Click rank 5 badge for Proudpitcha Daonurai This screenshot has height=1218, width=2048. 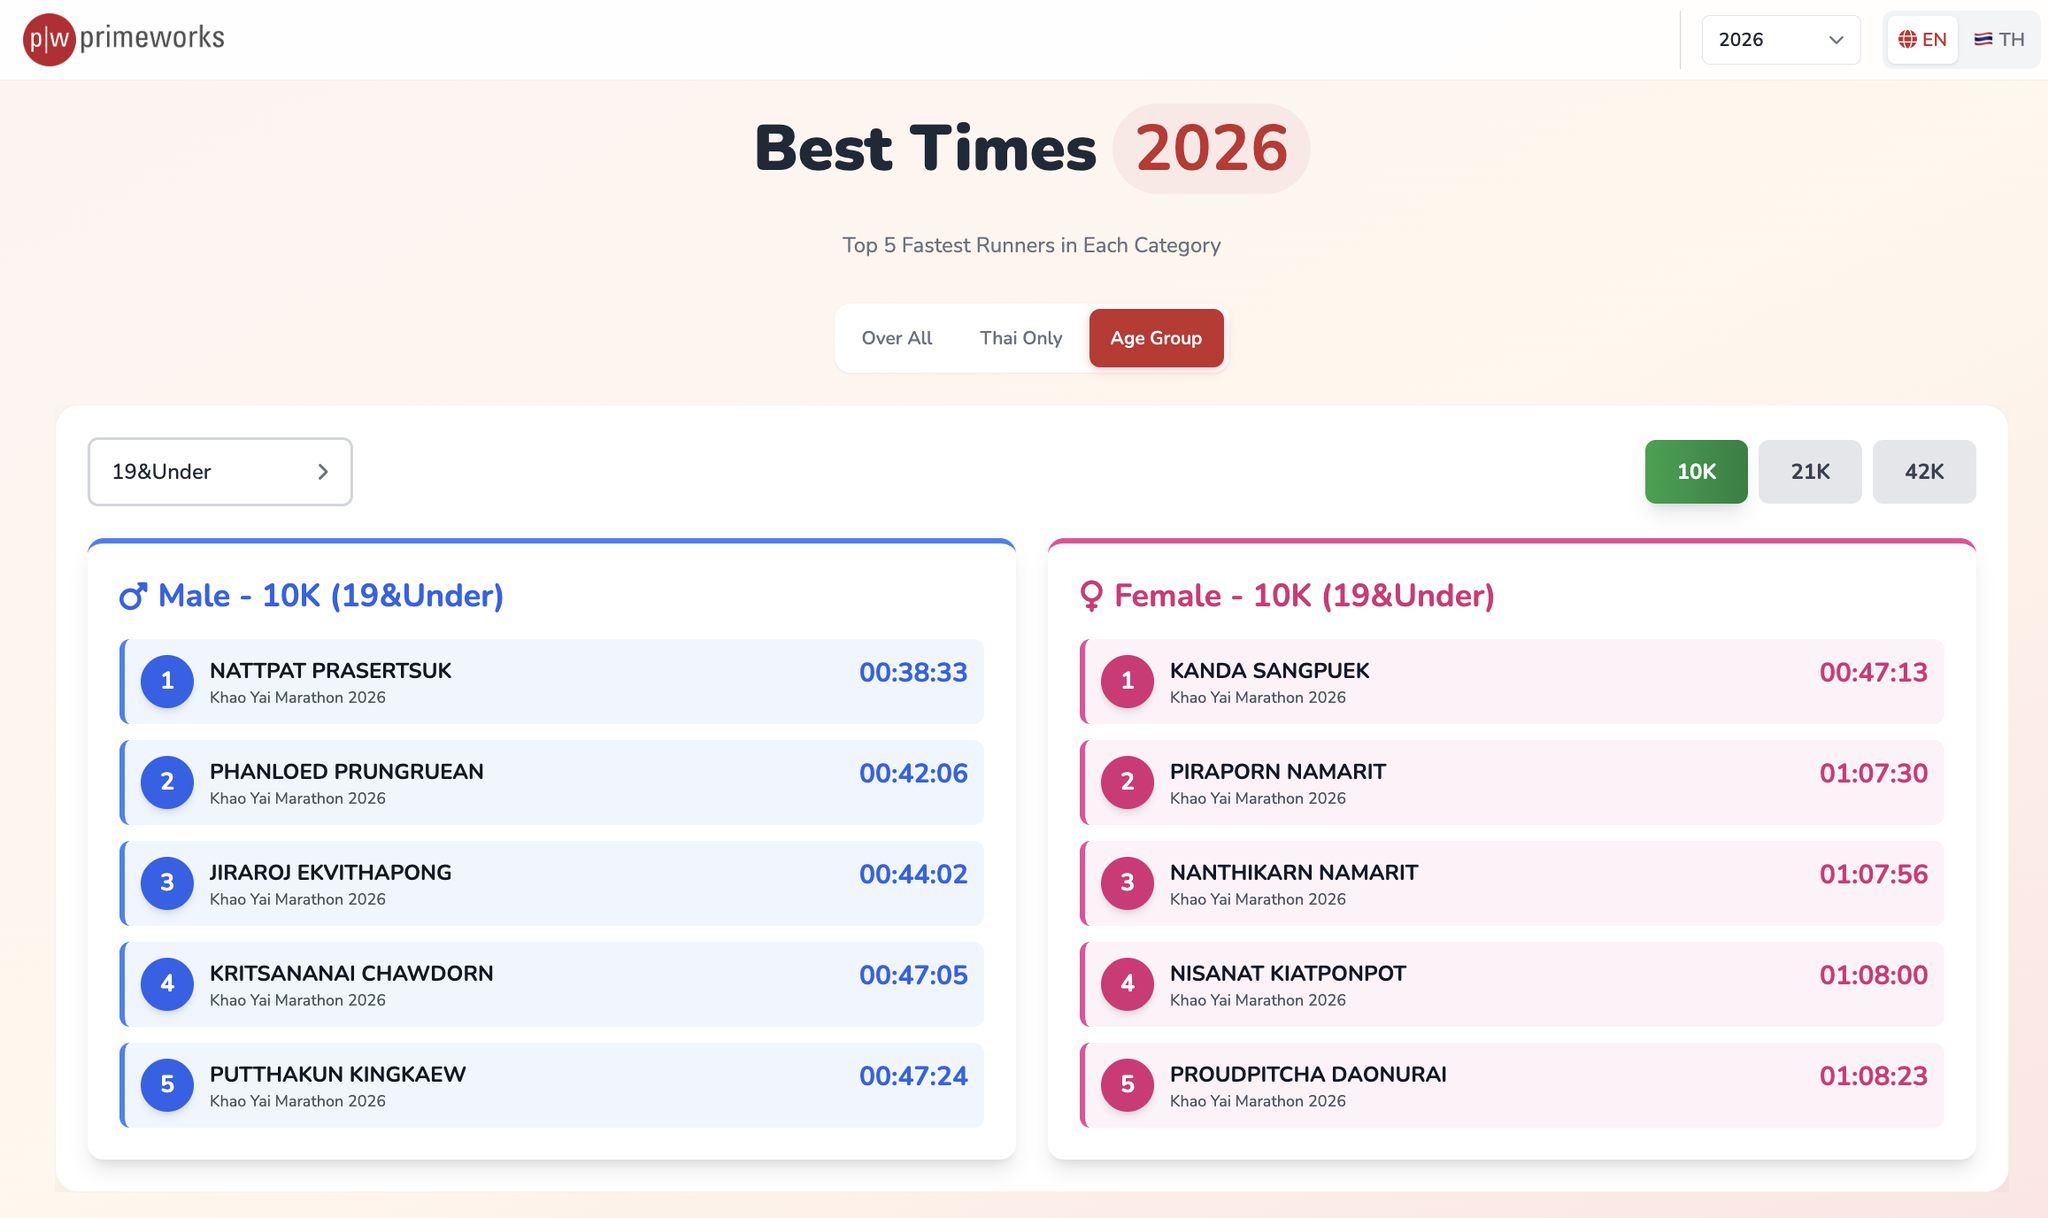point(1127,1086)
